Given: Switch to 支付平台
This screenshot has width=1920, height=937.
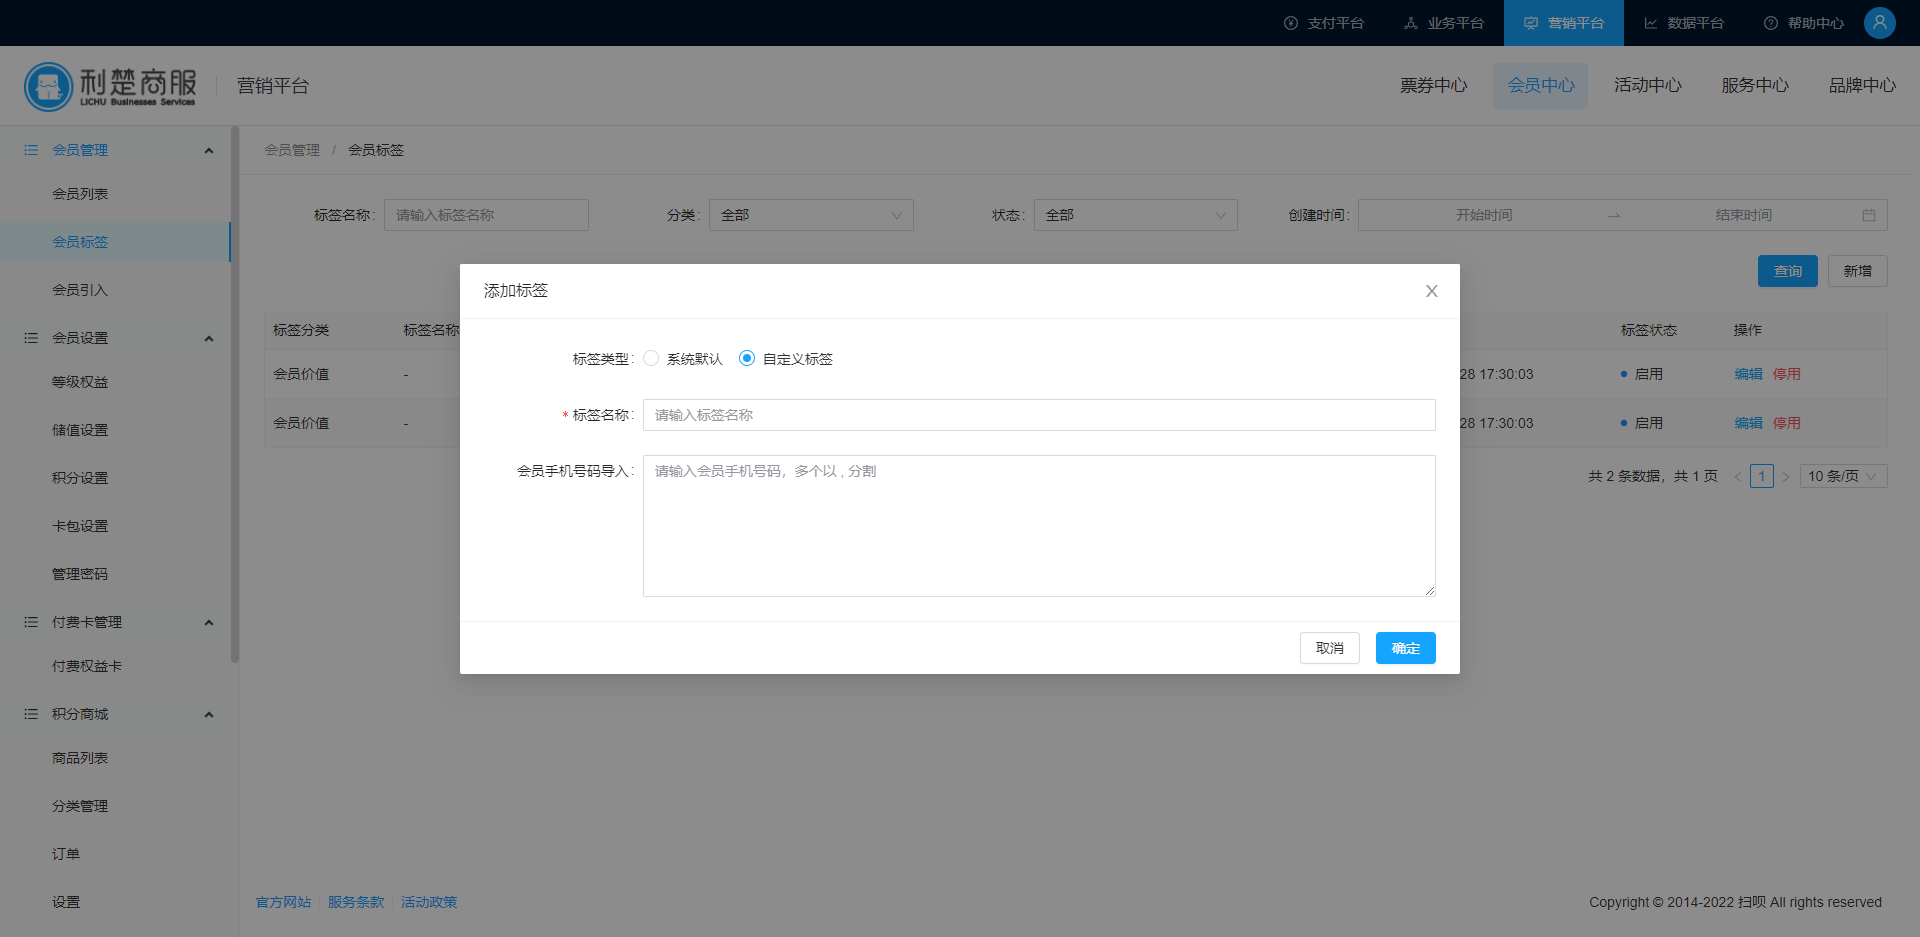Looking at the screenshot, I should click(x=1324, y=23).
